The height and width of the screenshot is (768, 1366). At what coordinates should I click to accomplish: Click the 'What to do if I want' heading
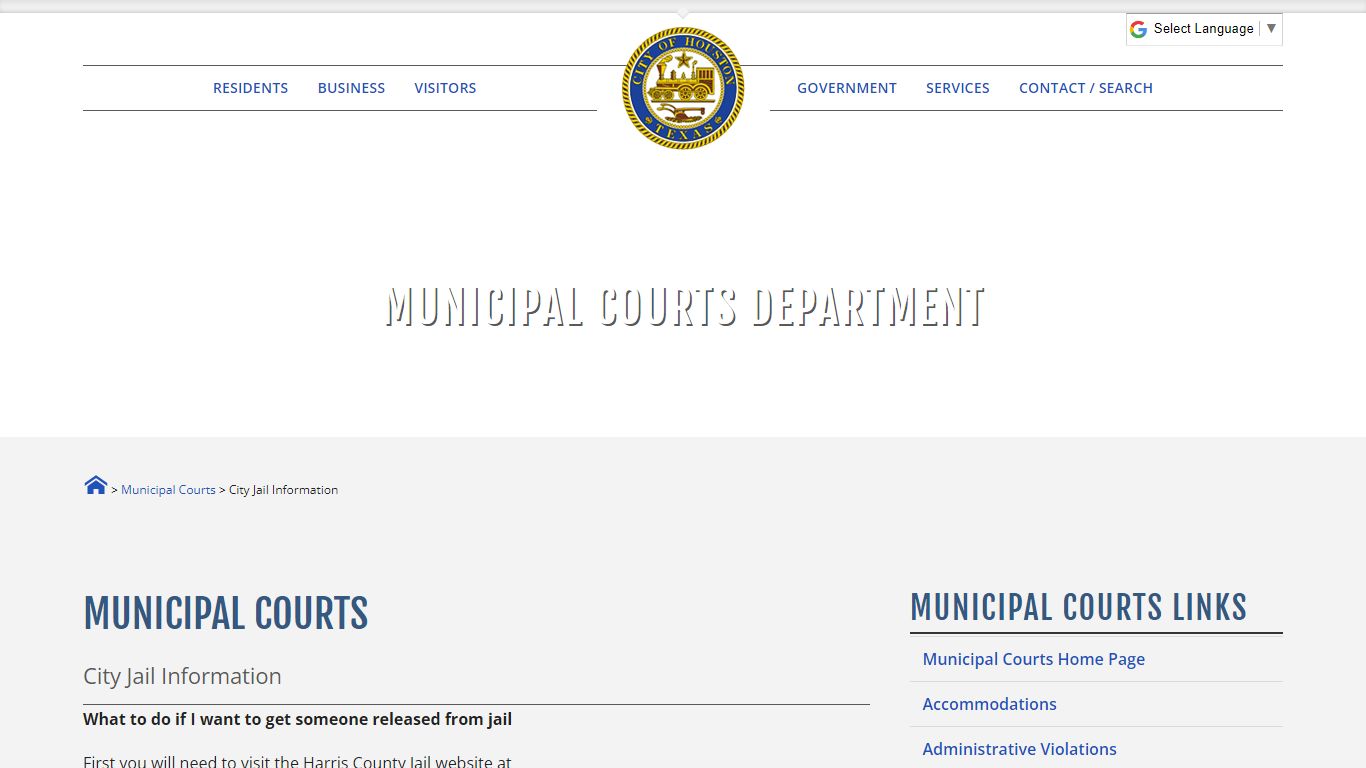pyautogui.click(x=297, y=719)
